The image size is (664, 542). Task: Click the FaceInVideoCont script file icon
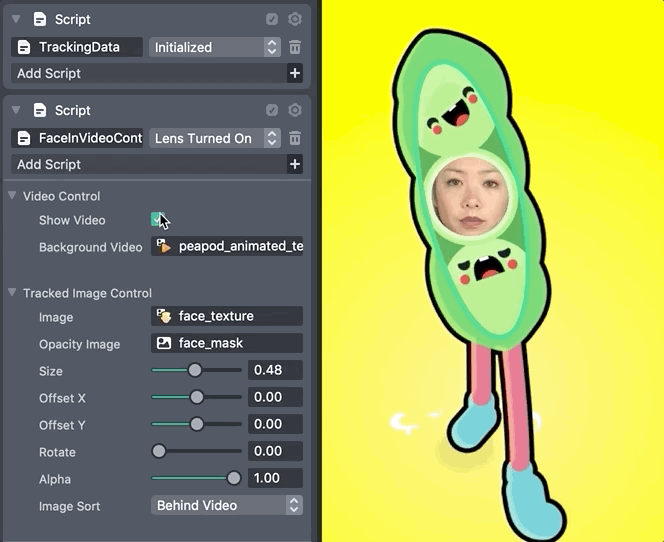pyautogui.click(x=24, y=138)
